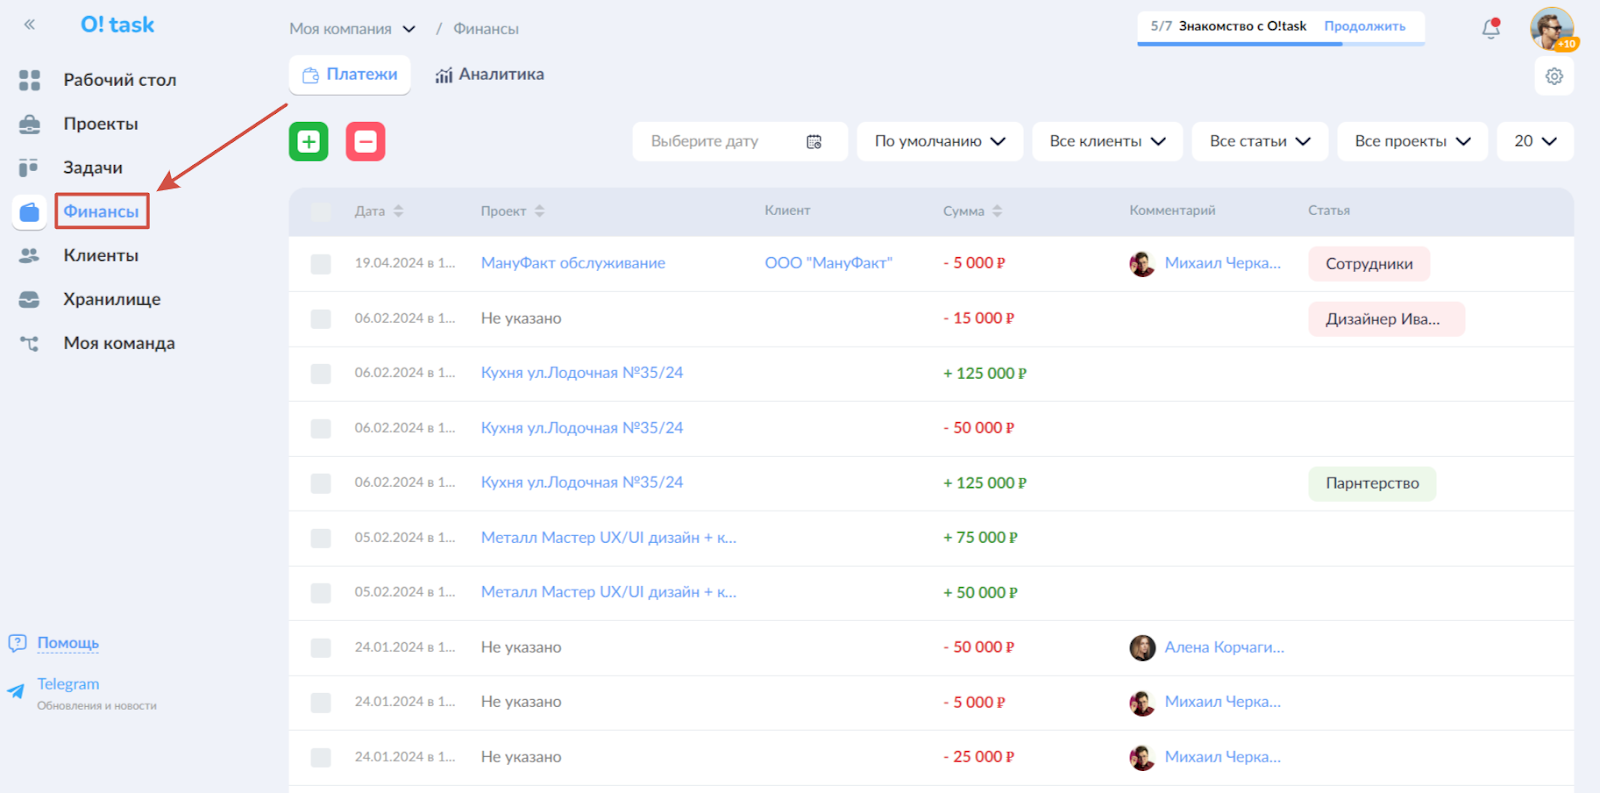Open the Помощь link
The image size is (1600, 793).
(x=68, y=643)
